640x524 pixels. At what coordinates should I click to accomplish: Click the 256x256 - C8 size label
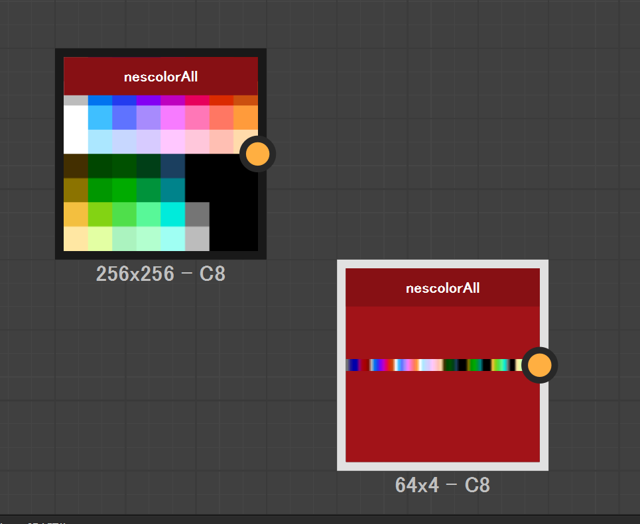(160, 273)
